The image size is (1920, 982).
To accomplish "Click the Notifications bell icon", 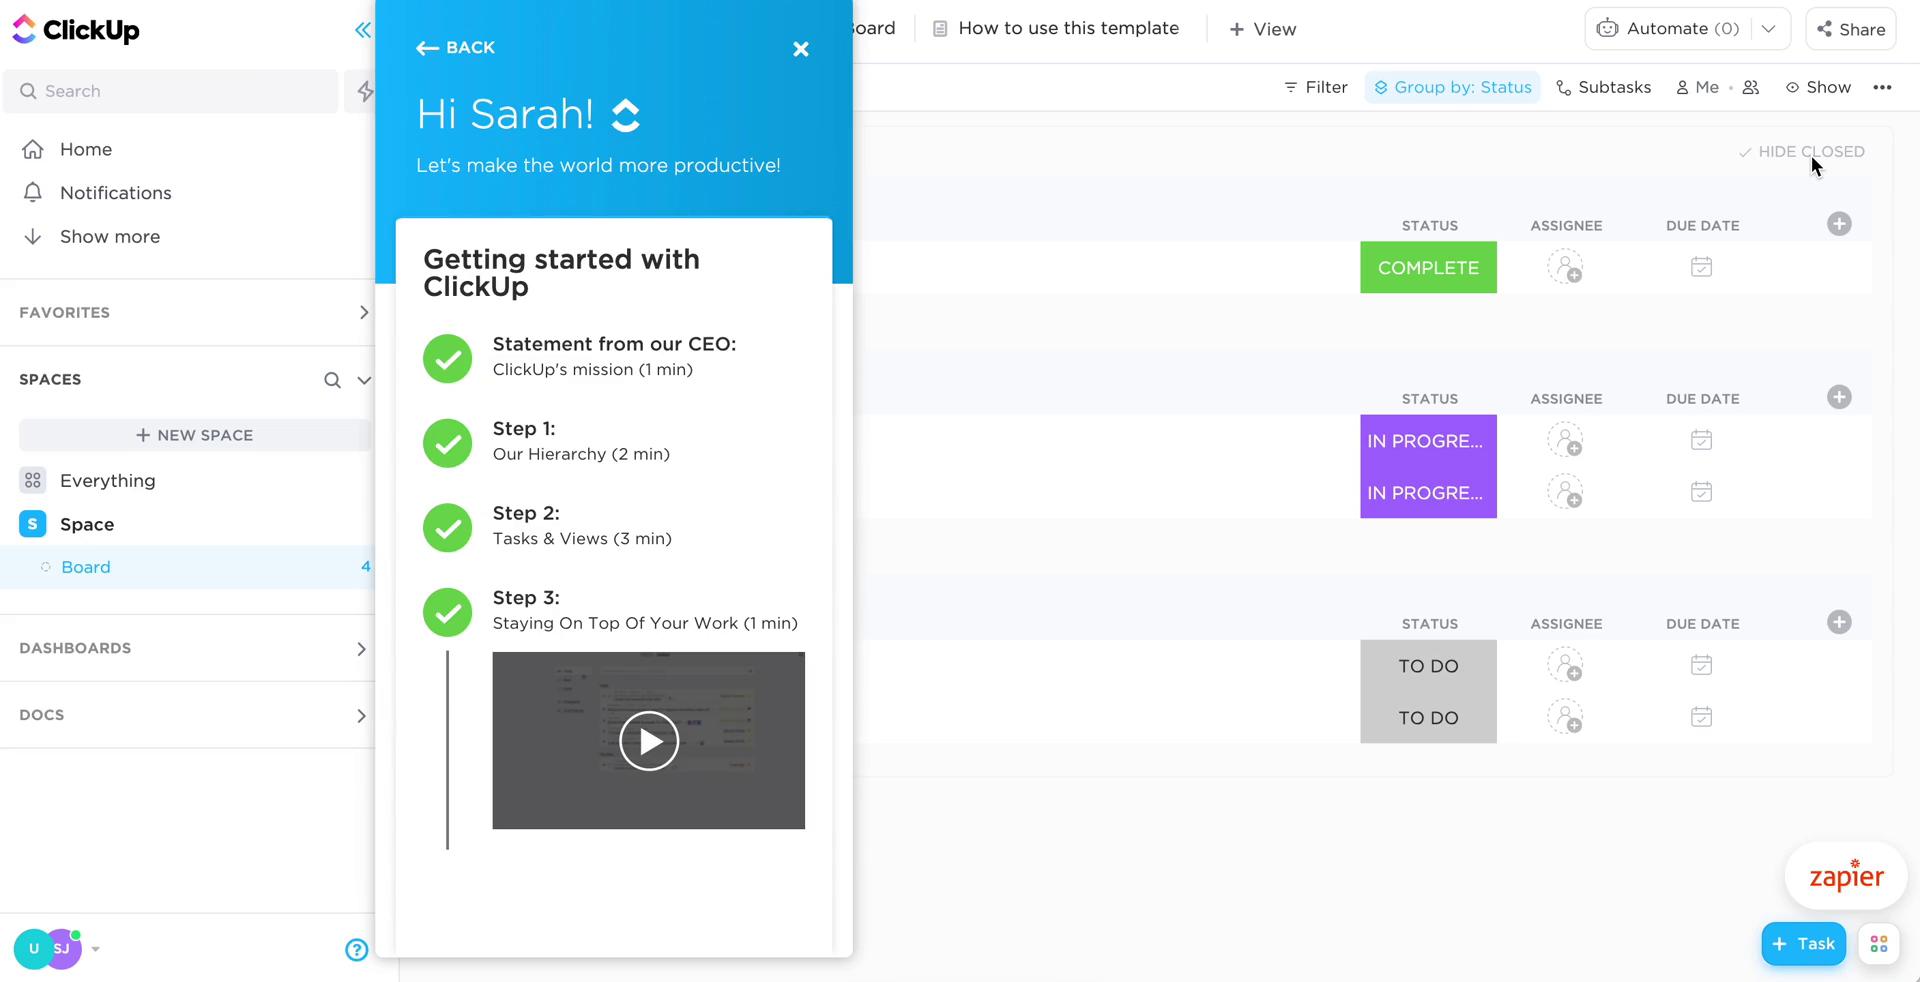I will 33,192.
